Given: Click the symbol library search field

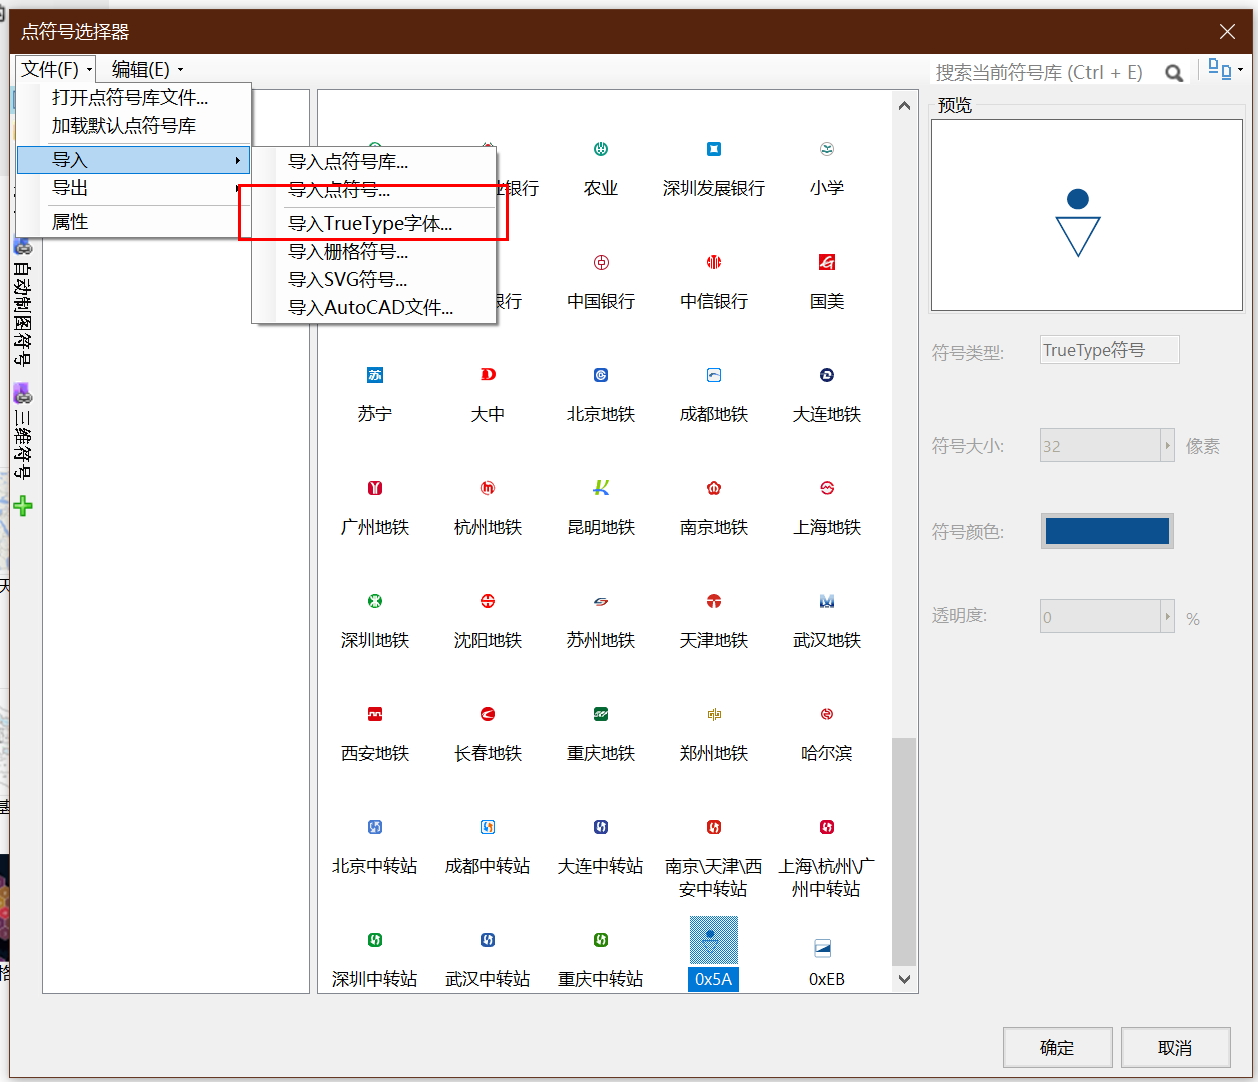Looking at the screenshot, I should (1045, 73).
